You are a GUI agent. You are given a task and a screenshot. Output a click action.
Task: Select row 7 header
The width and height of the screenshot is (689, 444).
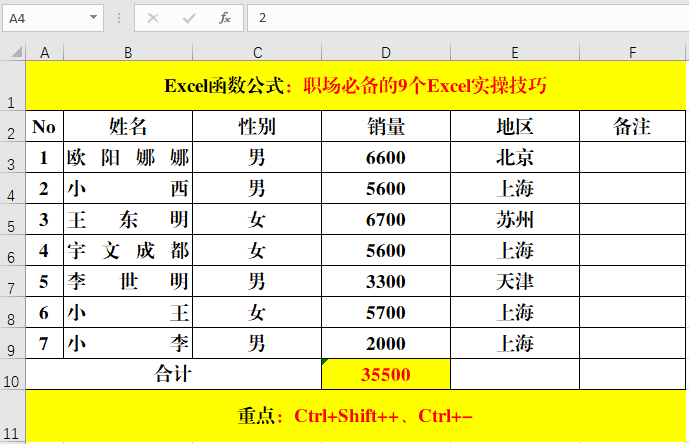coord(12,281)
